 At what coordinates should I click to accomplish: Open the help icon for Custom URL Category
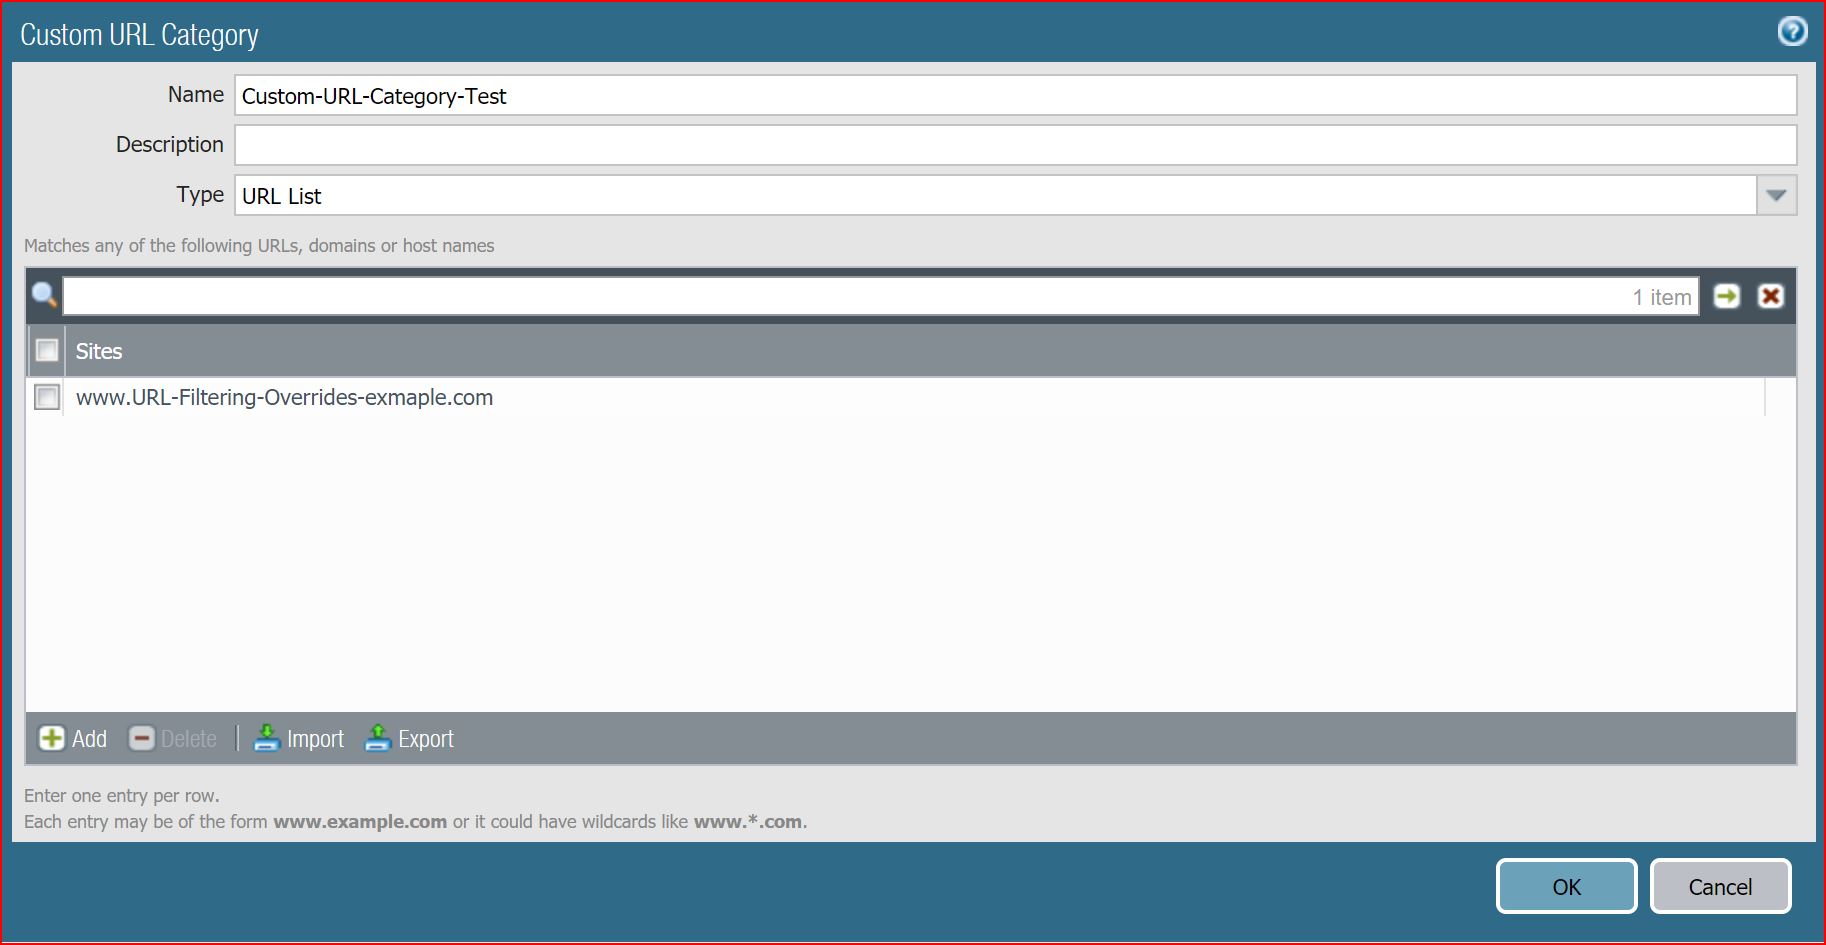[x=1793, y=31]
